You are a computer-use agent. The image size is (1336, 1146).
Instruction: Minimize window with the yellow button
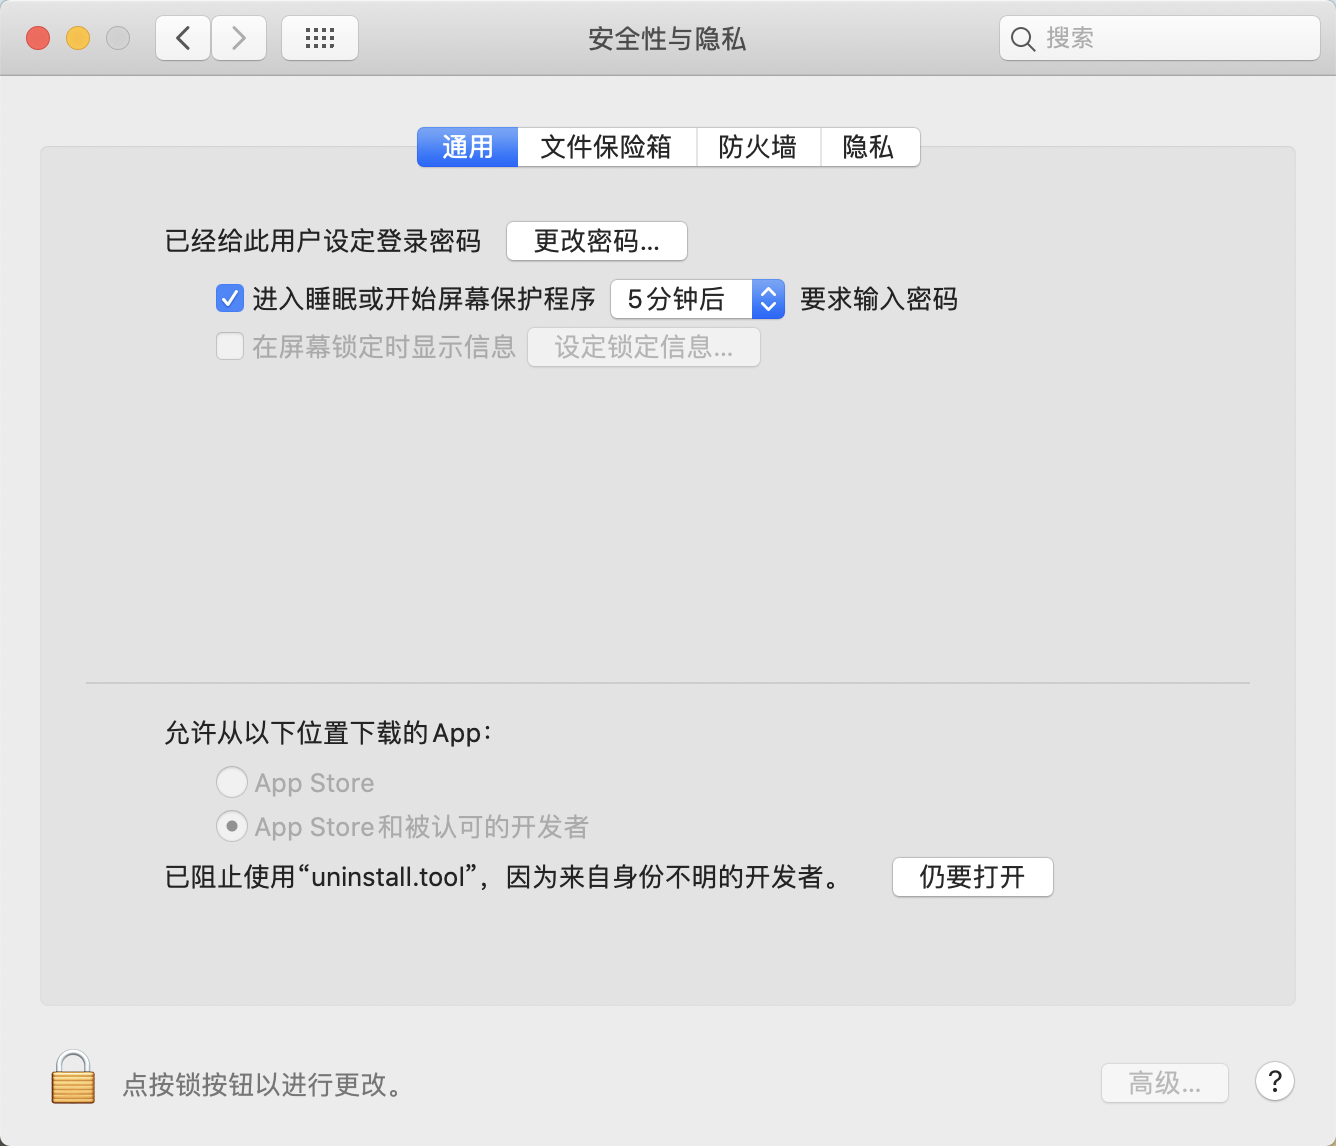coord(78,38)
